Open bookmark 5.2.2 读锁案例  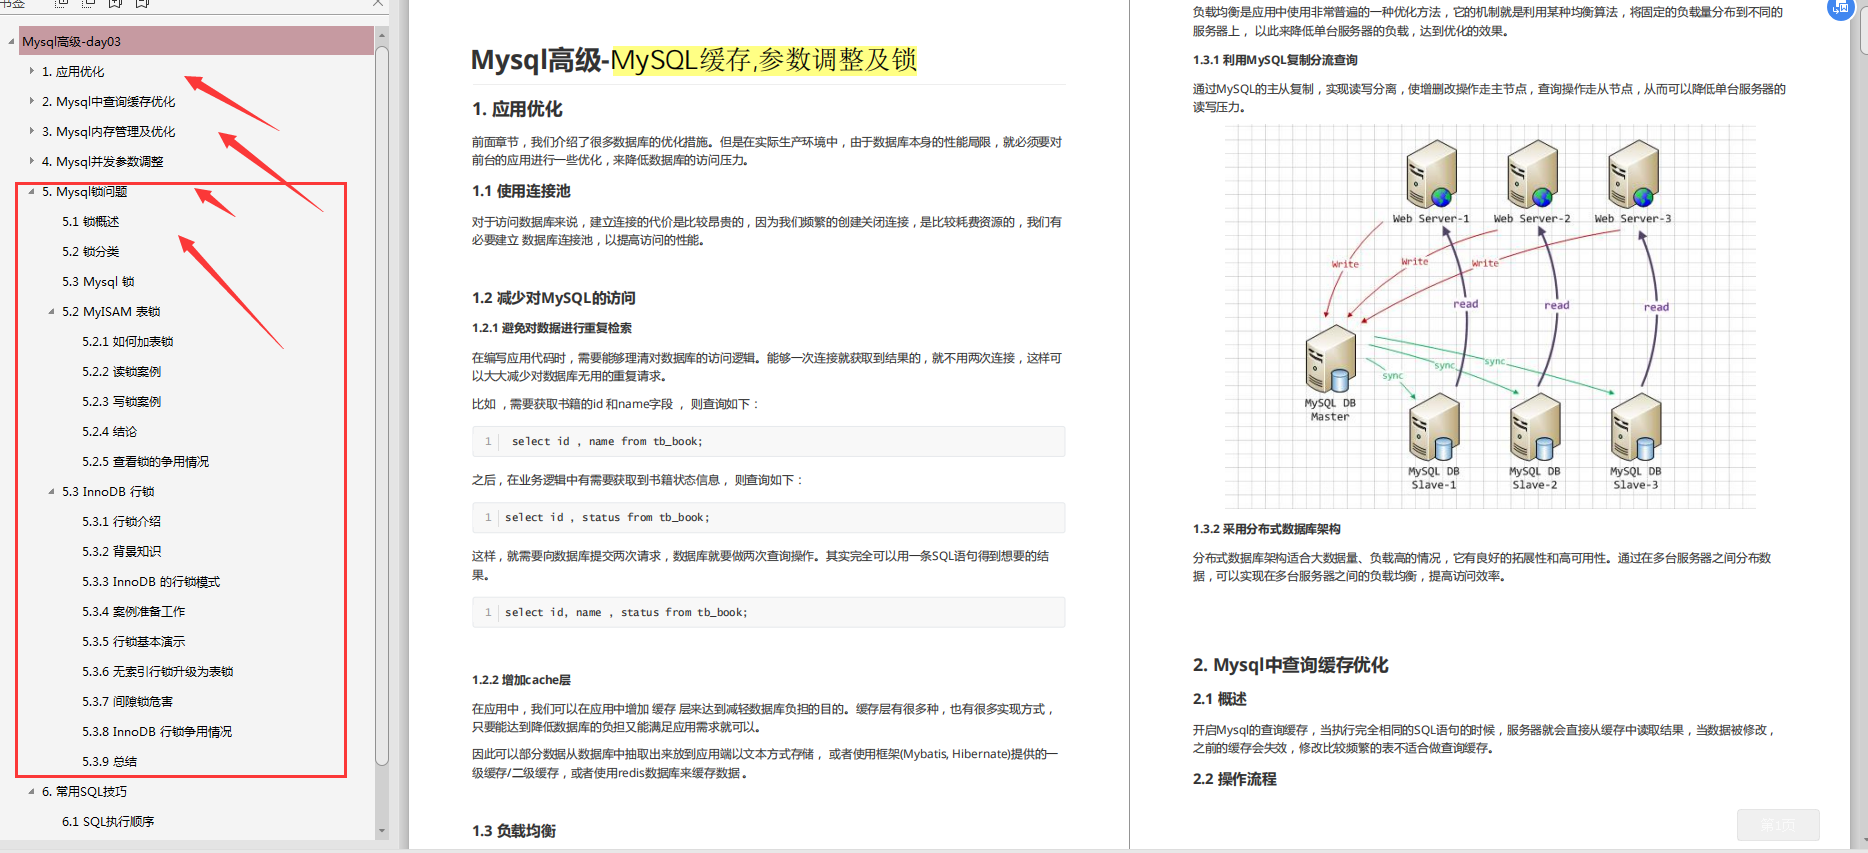coord(121,371)
